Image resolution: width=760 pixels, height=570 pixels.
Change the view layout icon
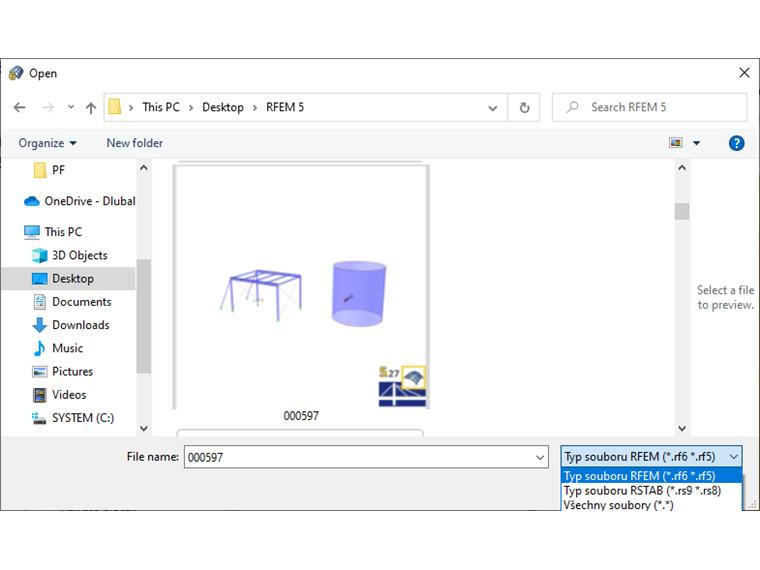click(x=676, y=143)
